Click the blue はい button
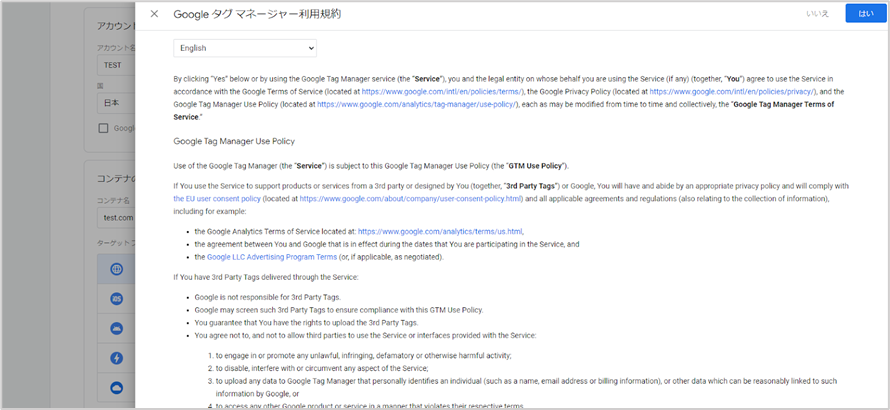The height and width of the screenshot is (410, 890). pos(866,14)
